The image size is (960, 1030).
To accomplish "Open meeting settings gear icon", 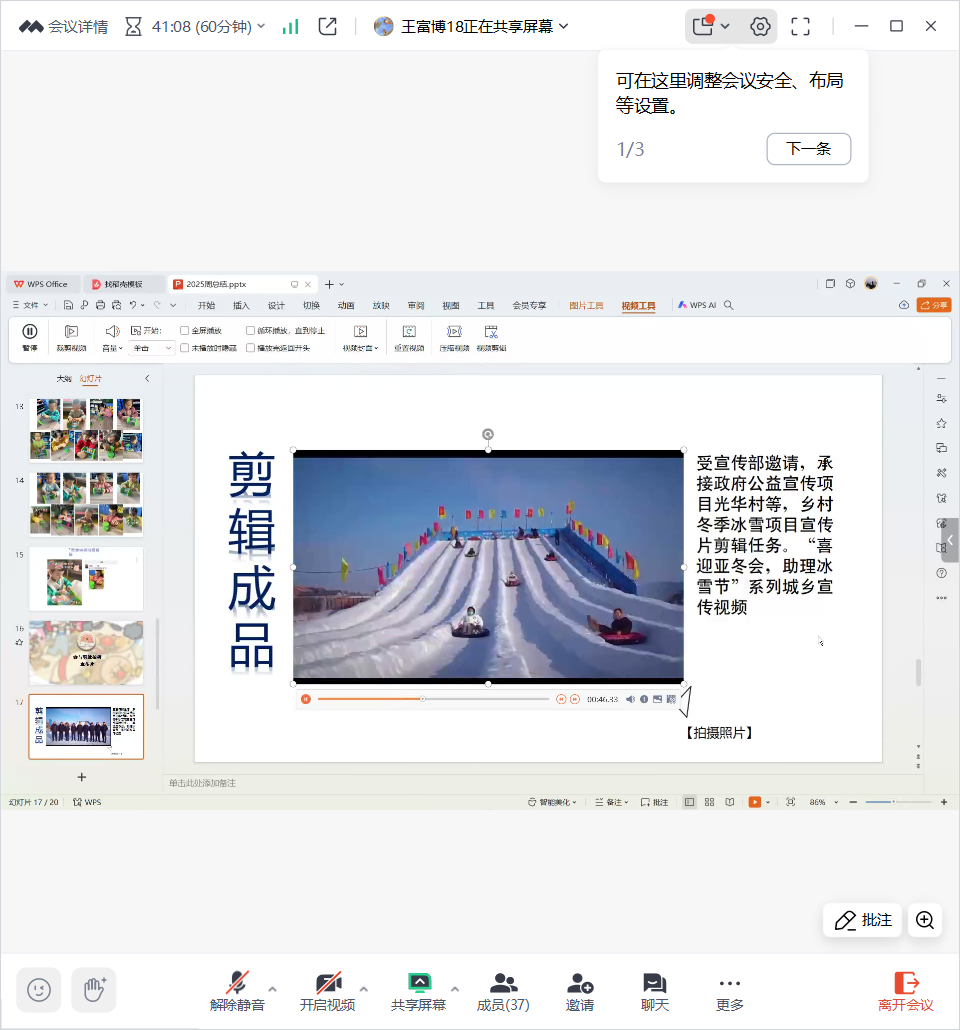I will 760,27.
